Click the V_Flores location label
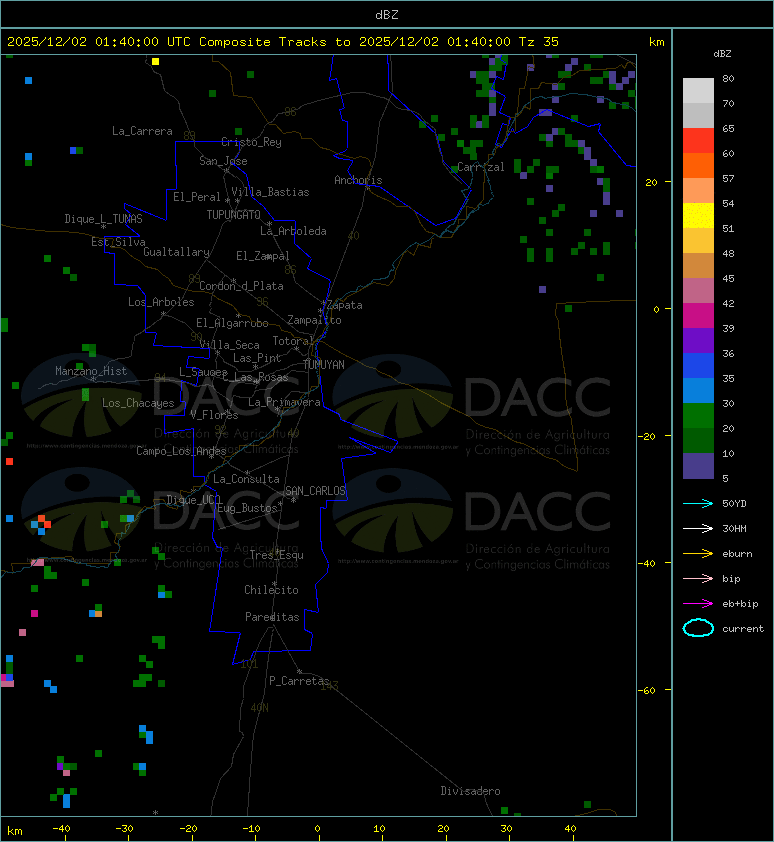This screenshot has width=774, height=842. point(214,415)
